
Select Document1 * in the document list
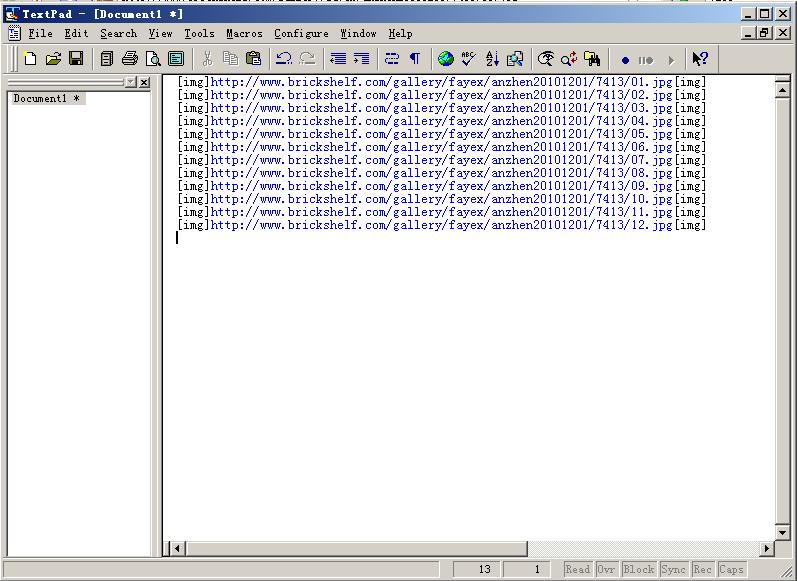pyautogui.click(x=47, y=99)
